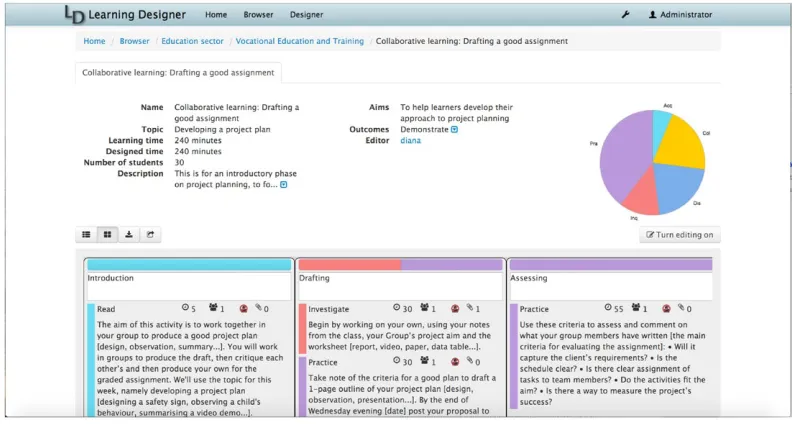This screenshot has width=792, height=424.
Task: Go to Browser breadcrumb link
Action: 134,41
